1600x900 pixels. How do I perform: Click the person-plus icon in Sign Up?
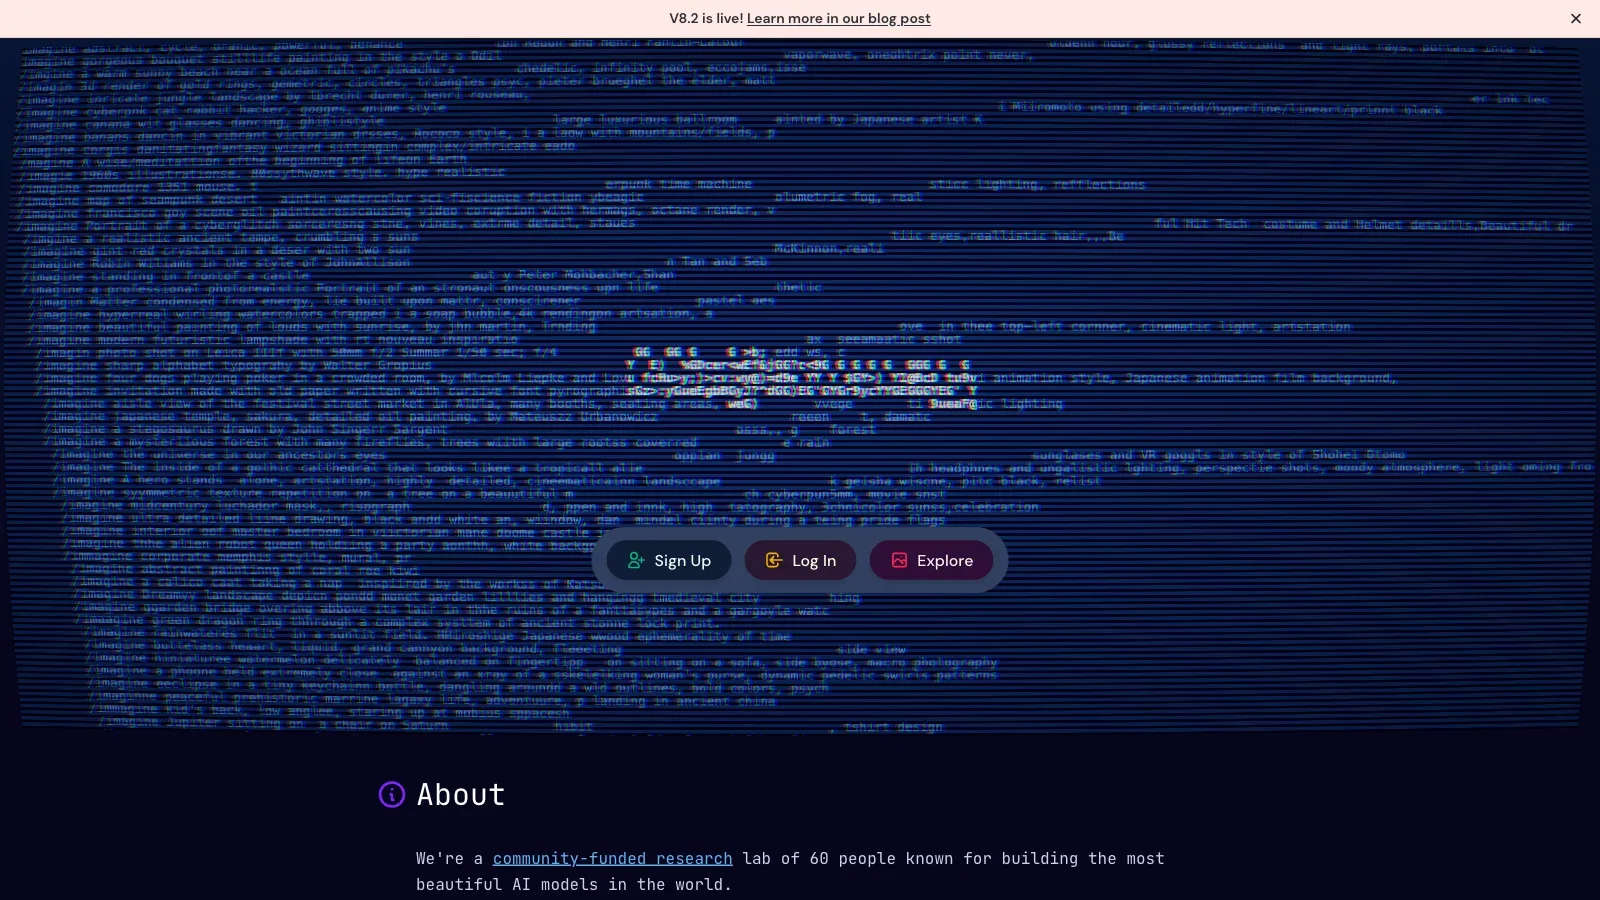point(636,561)
